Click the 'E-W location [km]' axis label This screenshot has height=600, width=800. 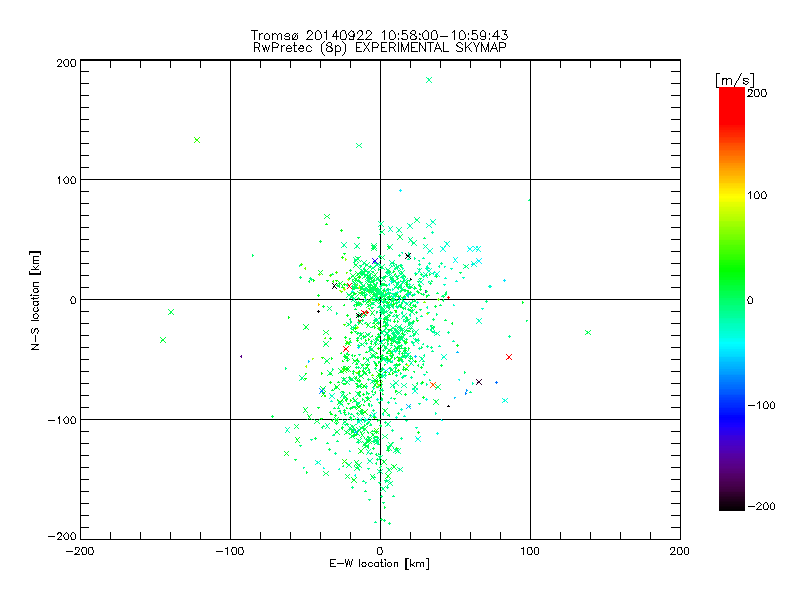point(379,563)
